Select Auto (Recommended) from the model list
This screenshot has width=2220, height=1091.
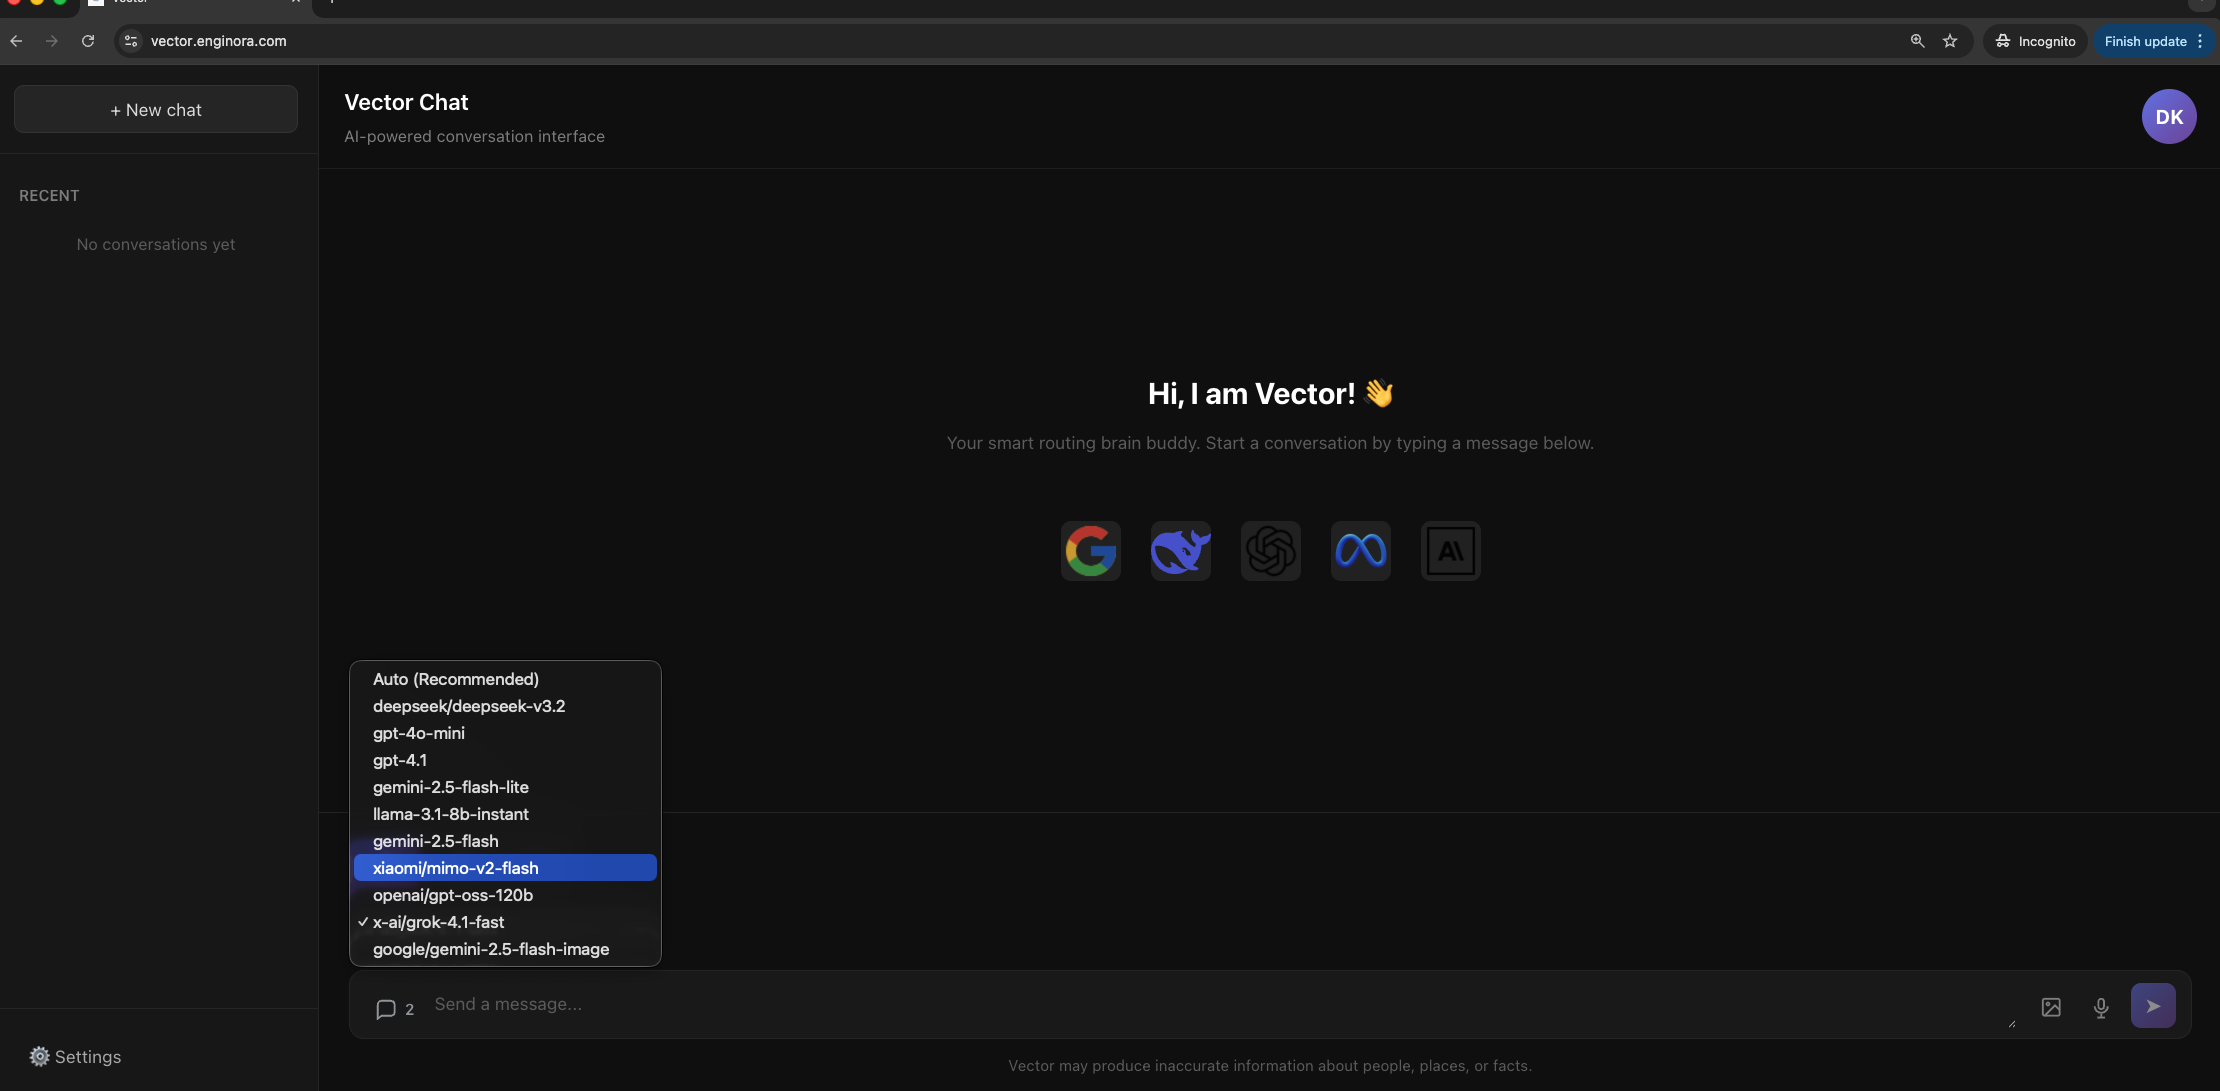[x=455, y=679]
